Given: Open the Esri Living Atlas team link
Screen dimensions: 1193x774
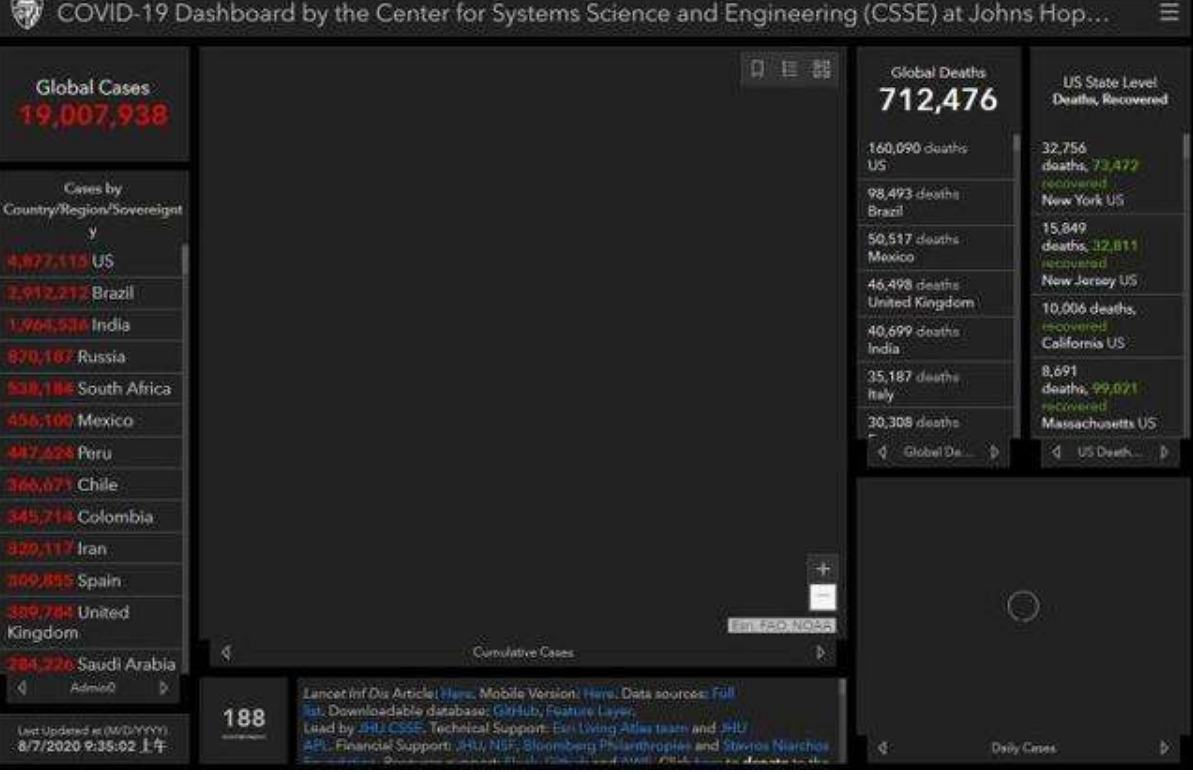Looking at the screenshot, I should click(x=619, y=728).
